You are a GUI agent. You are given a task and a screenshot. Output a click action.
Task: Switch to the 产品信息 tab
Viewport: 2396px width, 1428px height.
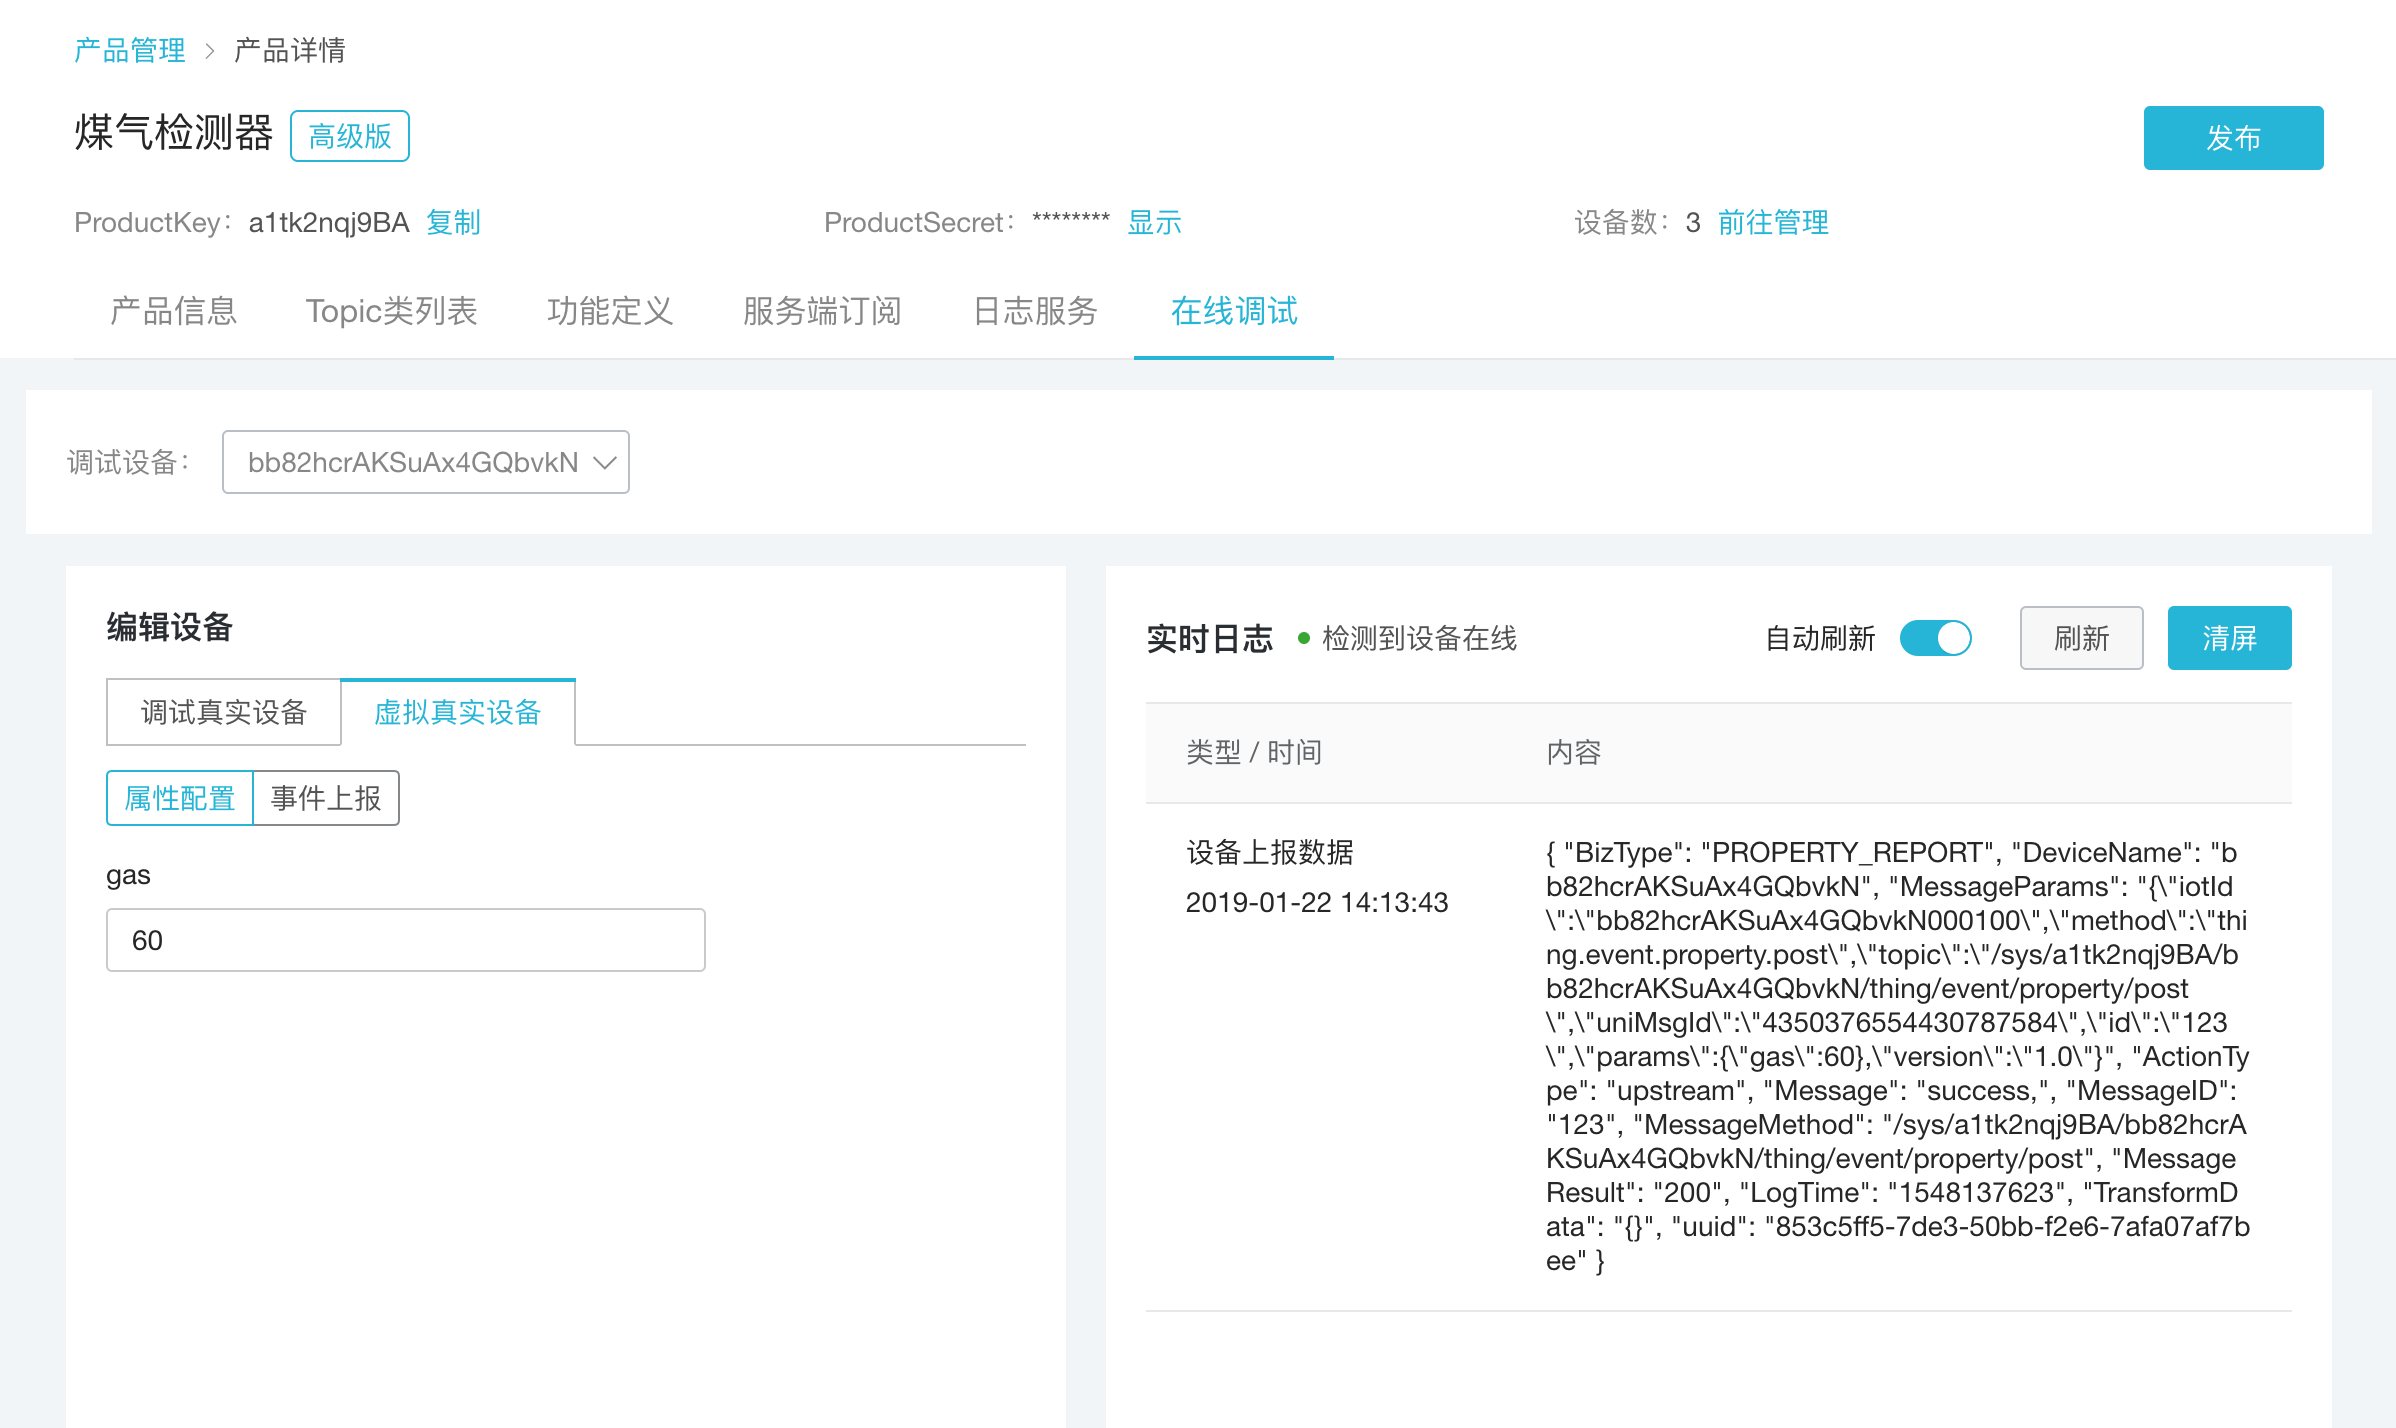[173, 311]
